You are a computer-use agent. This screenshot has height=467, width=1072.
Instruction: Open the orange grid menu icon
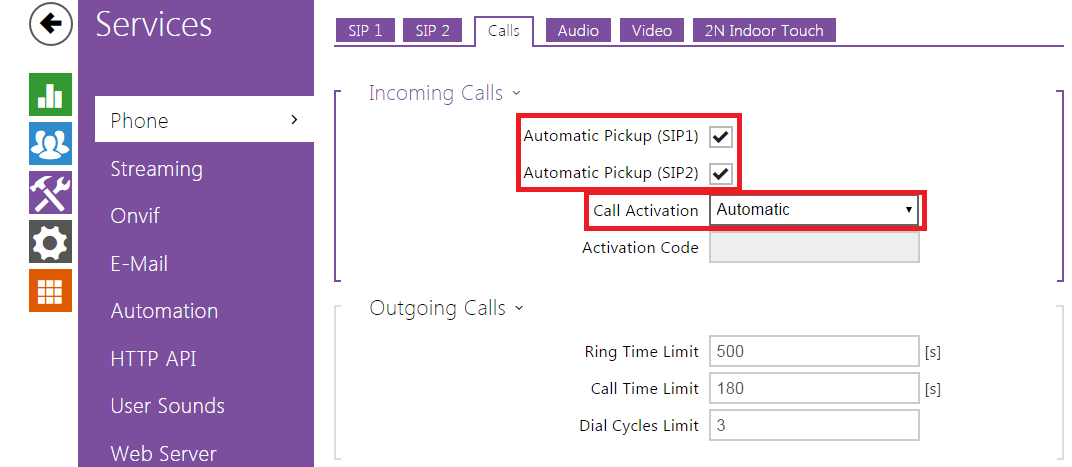tap(50, 290)
